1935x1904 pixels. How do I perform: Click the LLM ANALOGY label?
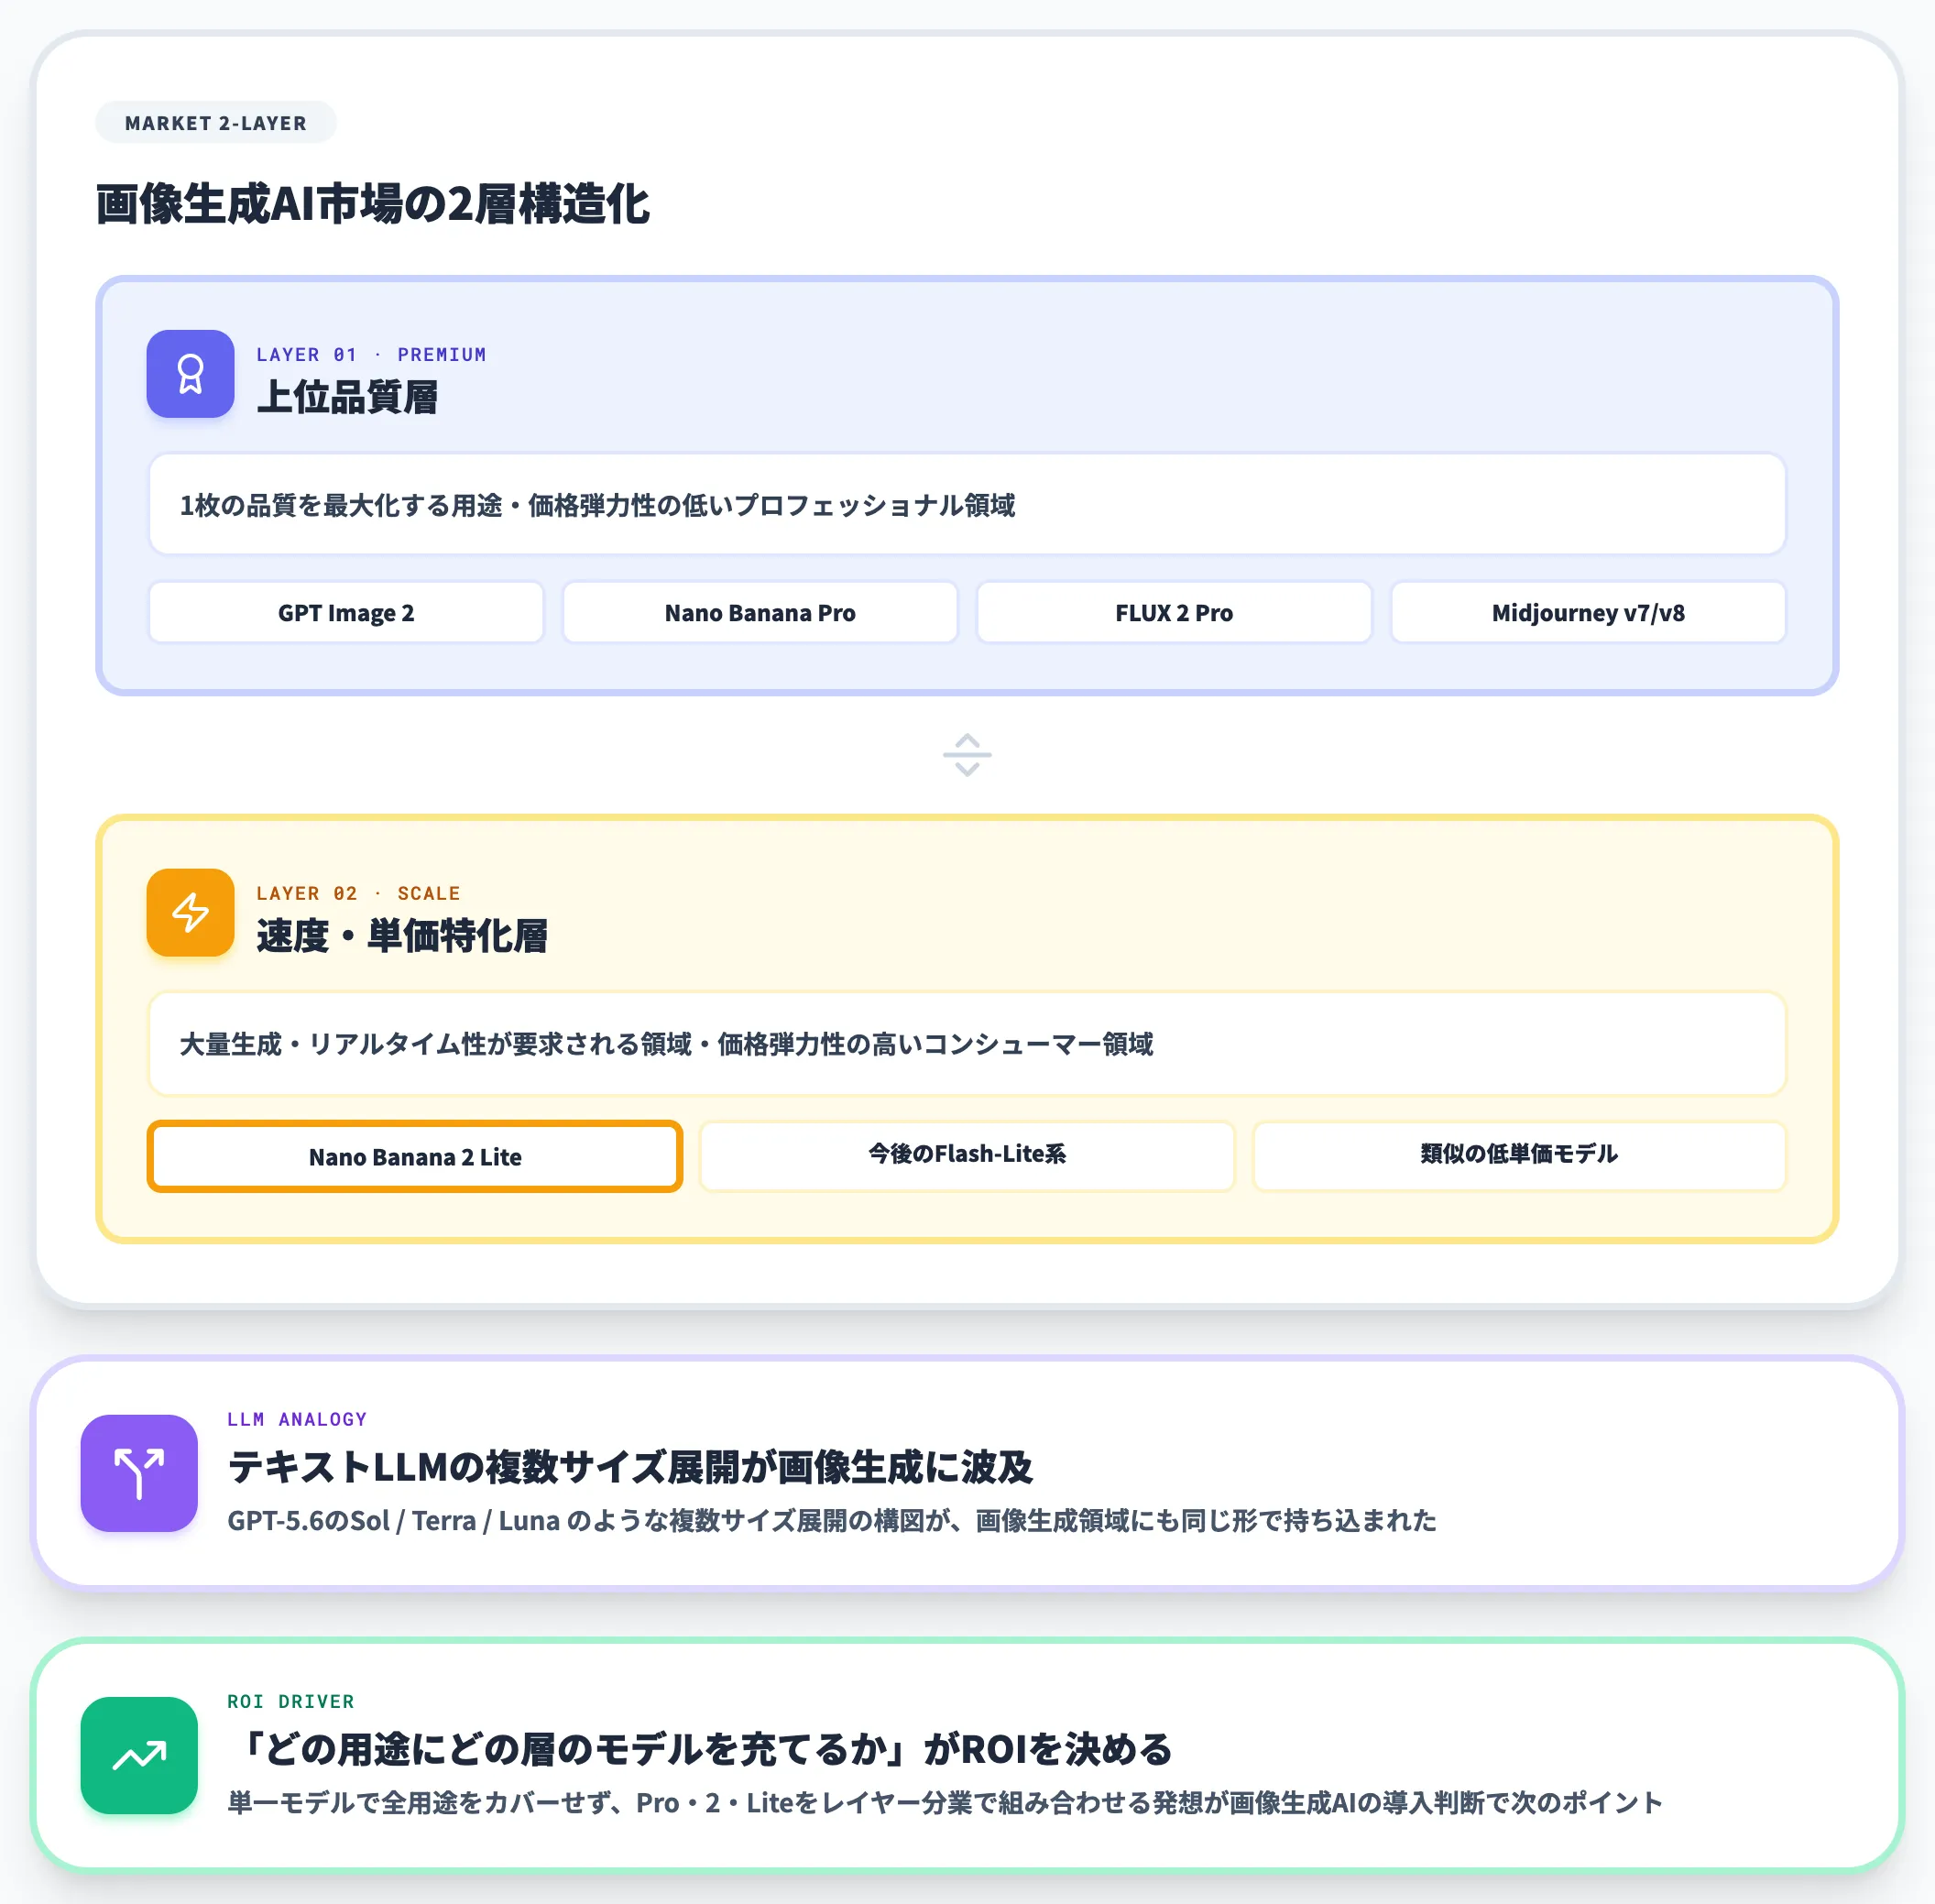[297, 1419]
